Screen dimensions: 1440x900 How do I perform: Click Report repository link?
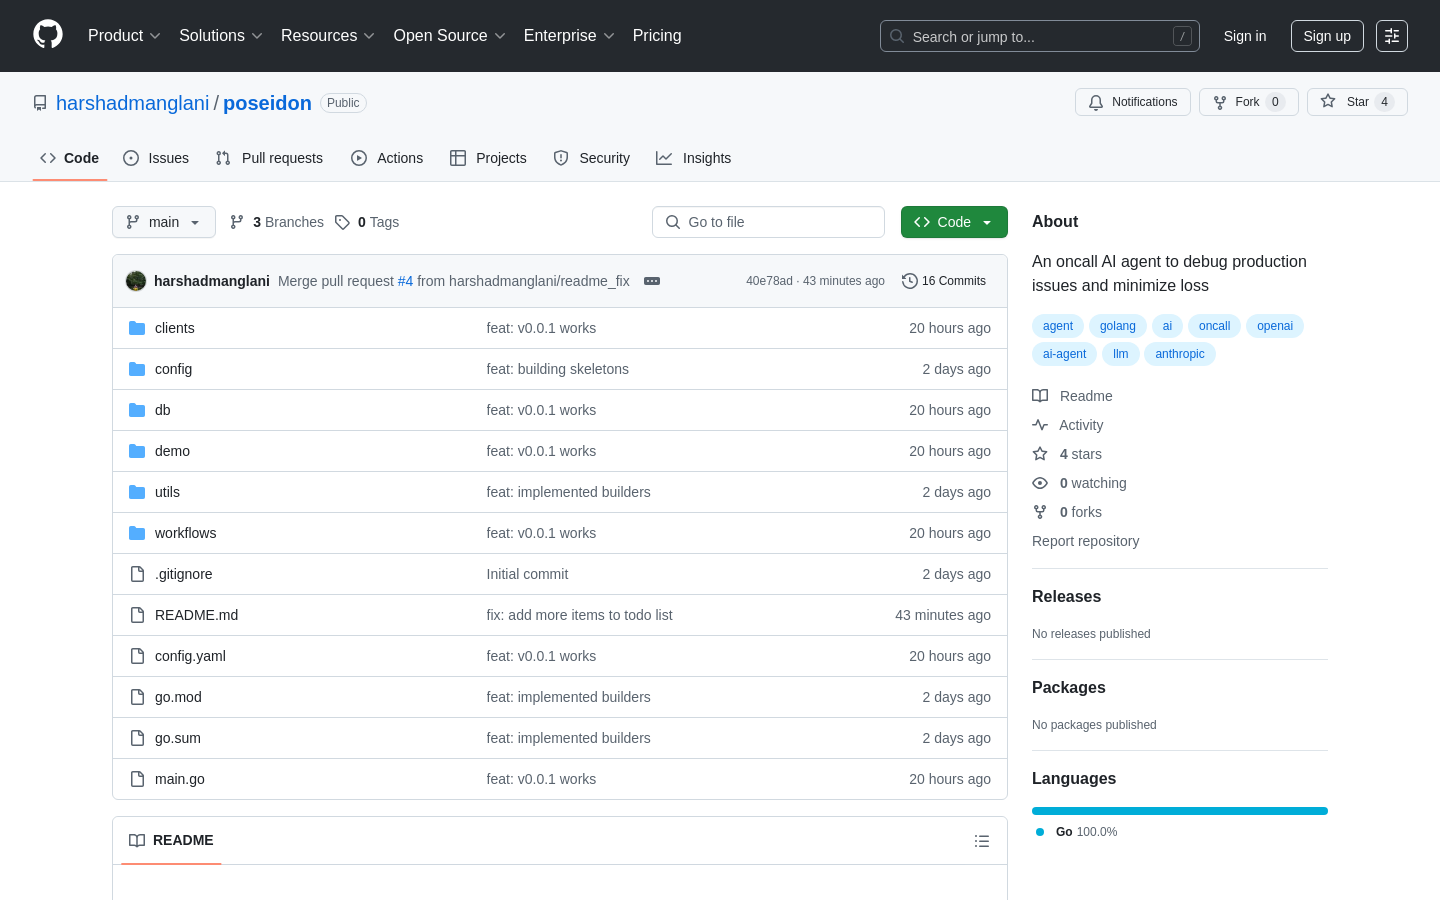pos(1085,541)
